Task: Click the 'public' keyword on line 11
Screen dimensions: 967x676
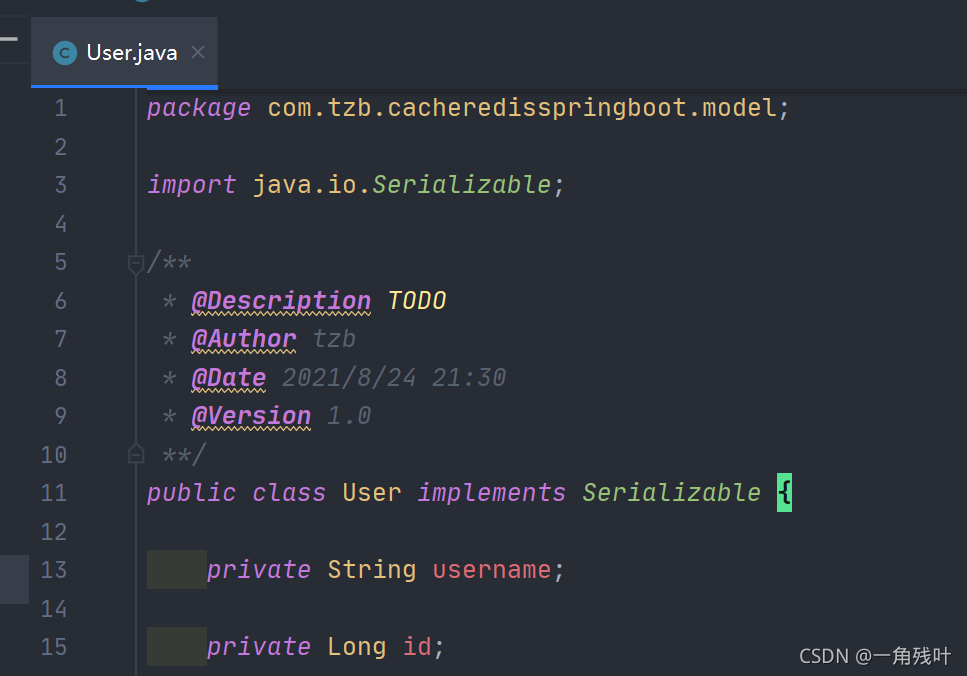Action: [x=191, y=493]
